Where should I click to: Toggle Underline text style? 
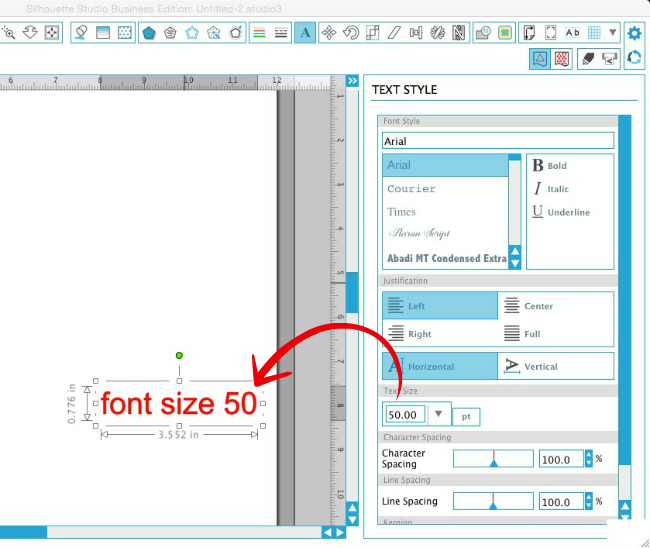561,212
